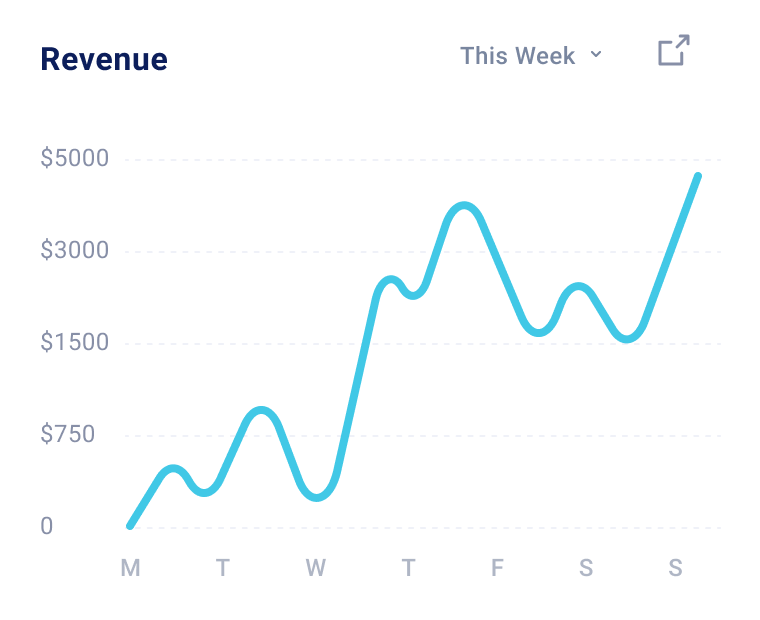Click the chevron arrow beside This Week

tap(596, 54)
